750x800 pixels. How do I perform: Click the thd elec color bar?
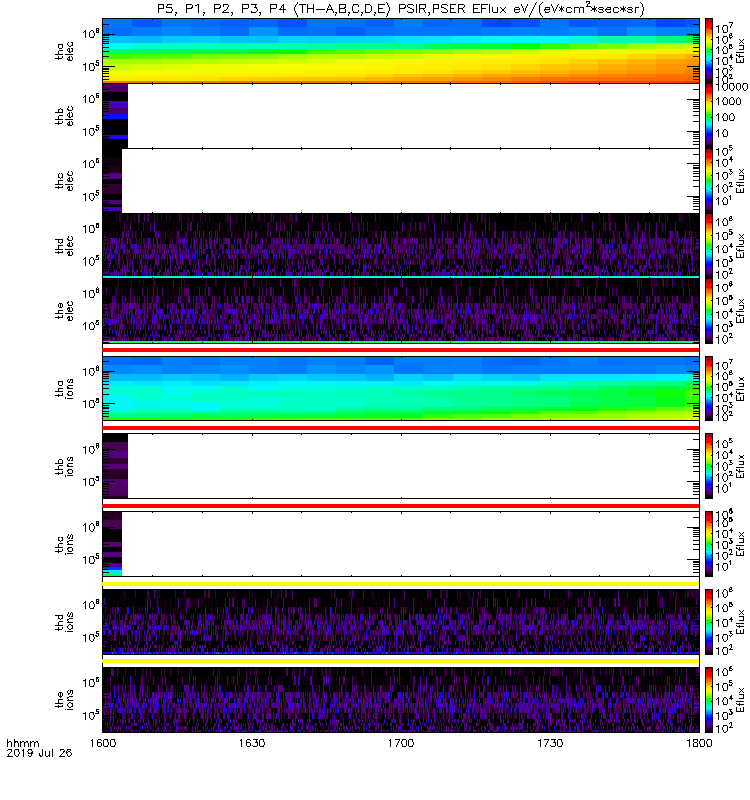click(709, 245)
